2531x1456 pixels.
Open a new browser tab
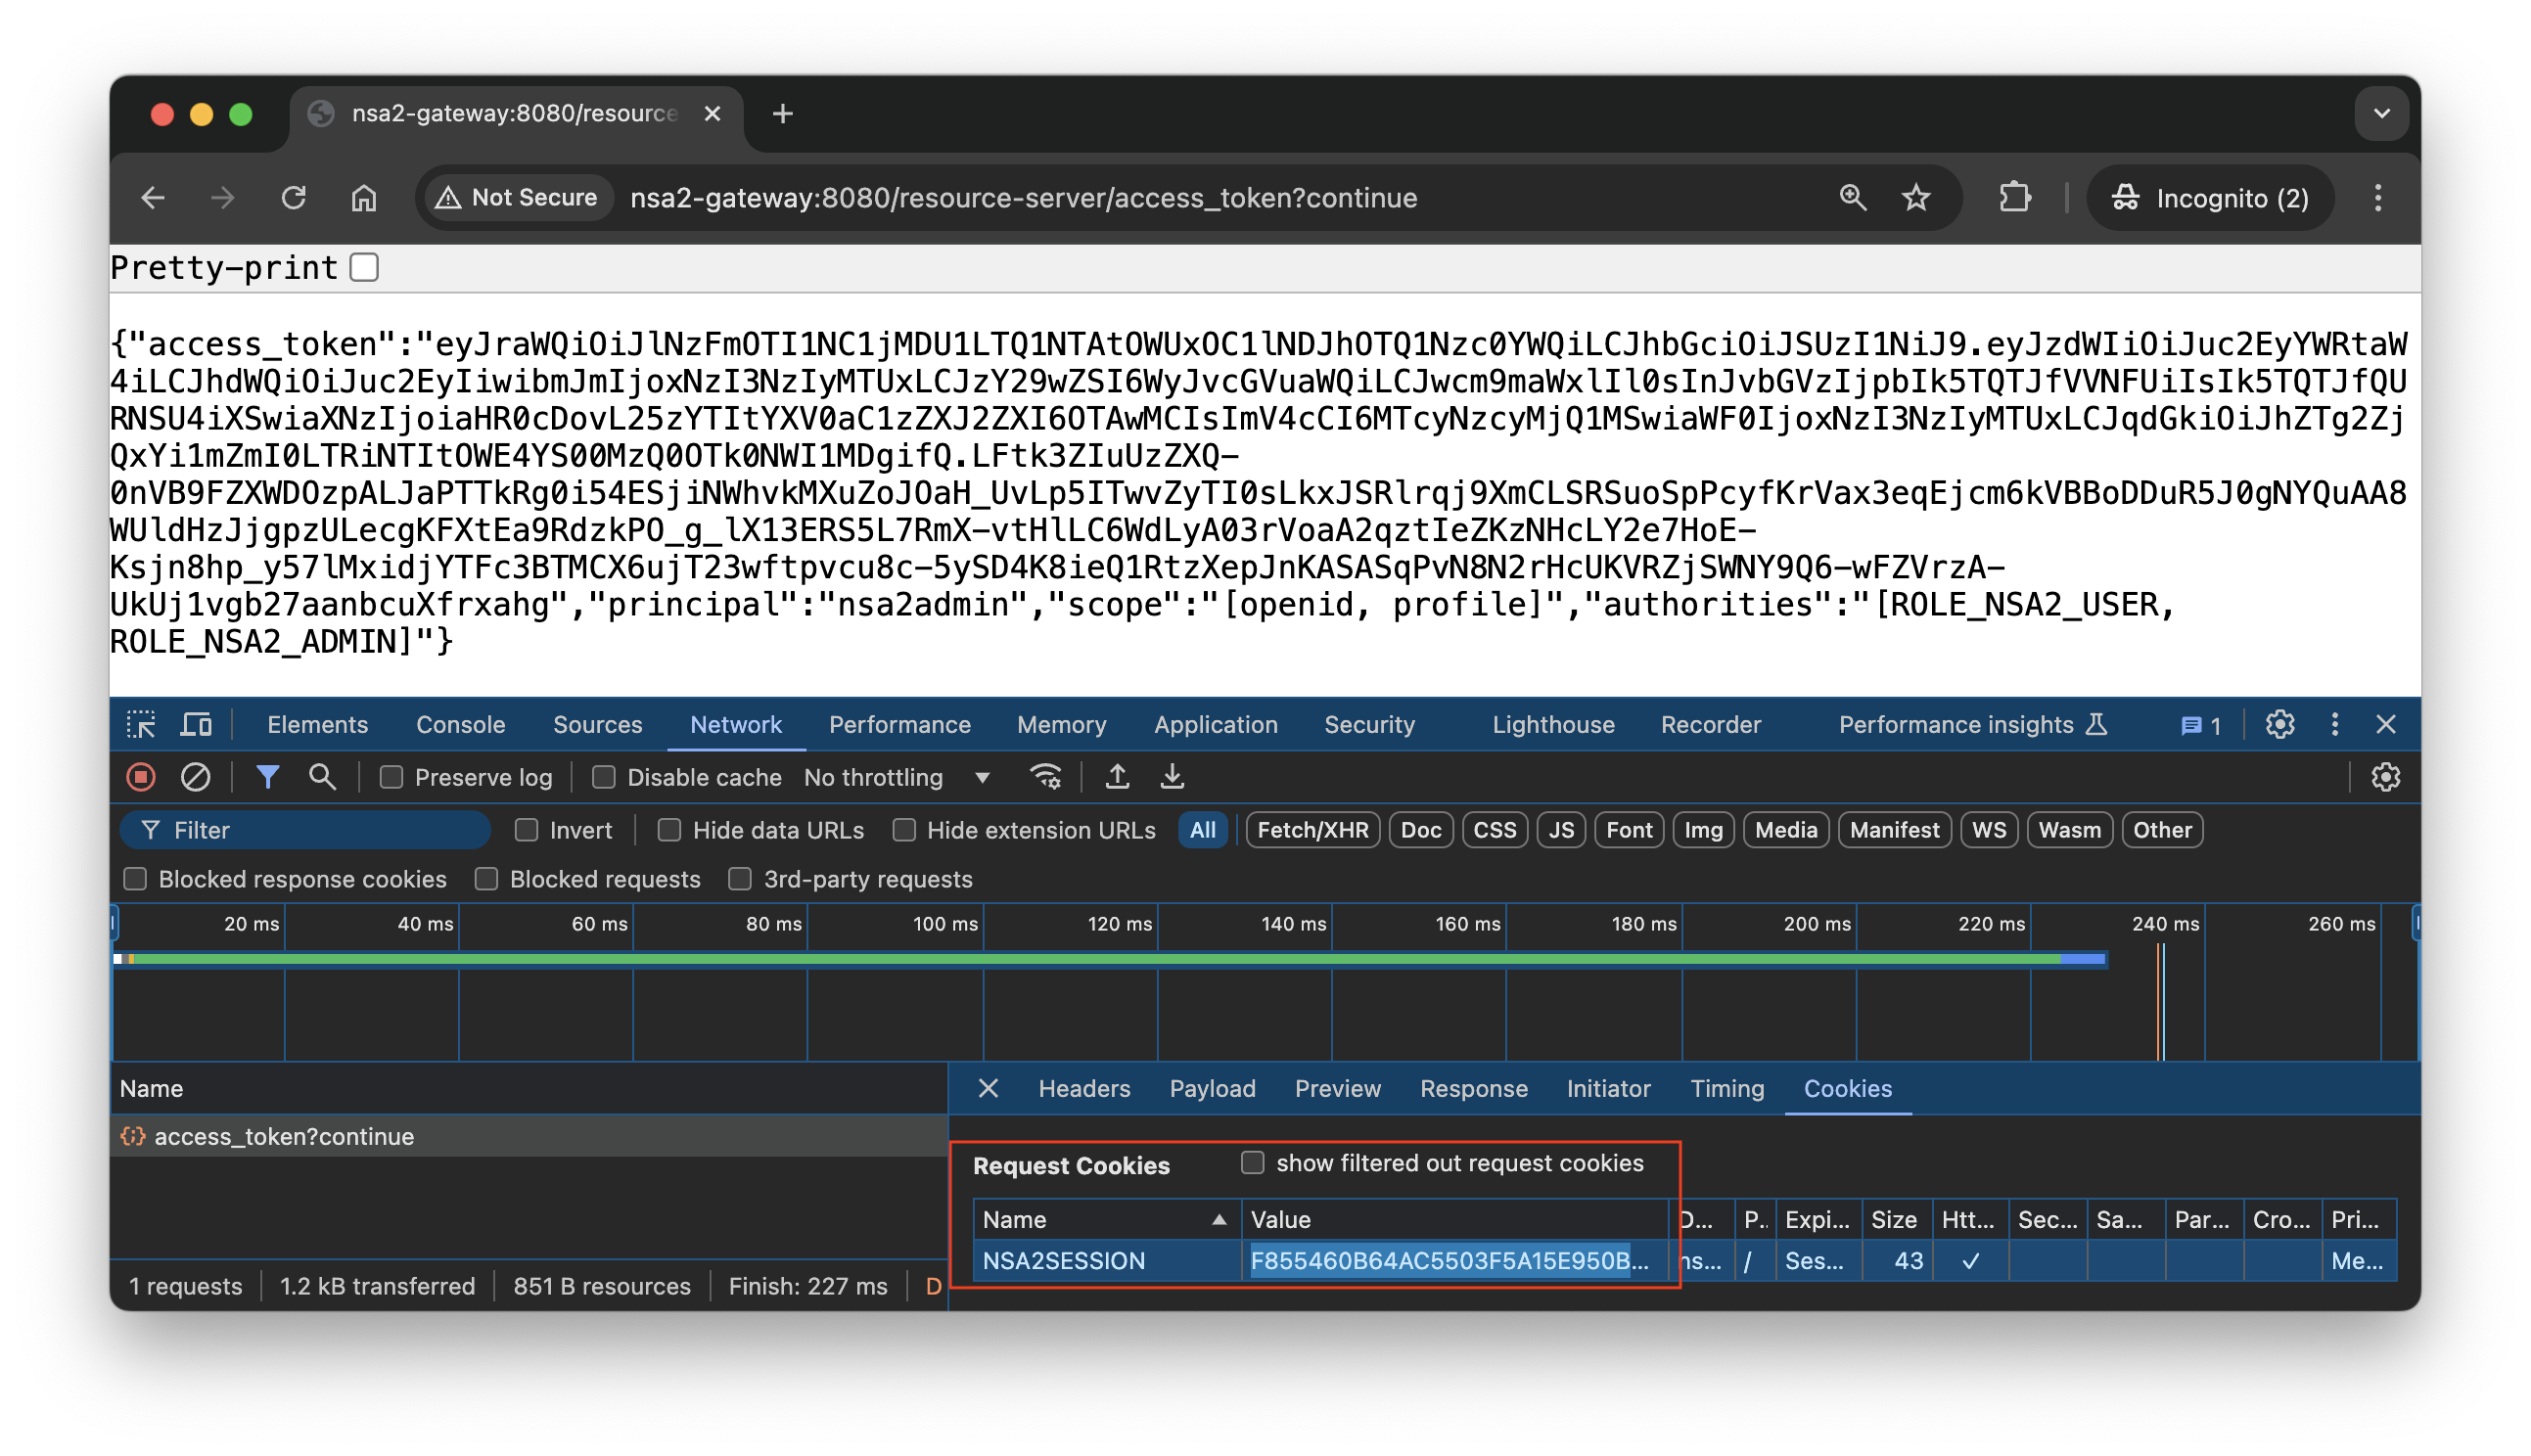(783, 114)
